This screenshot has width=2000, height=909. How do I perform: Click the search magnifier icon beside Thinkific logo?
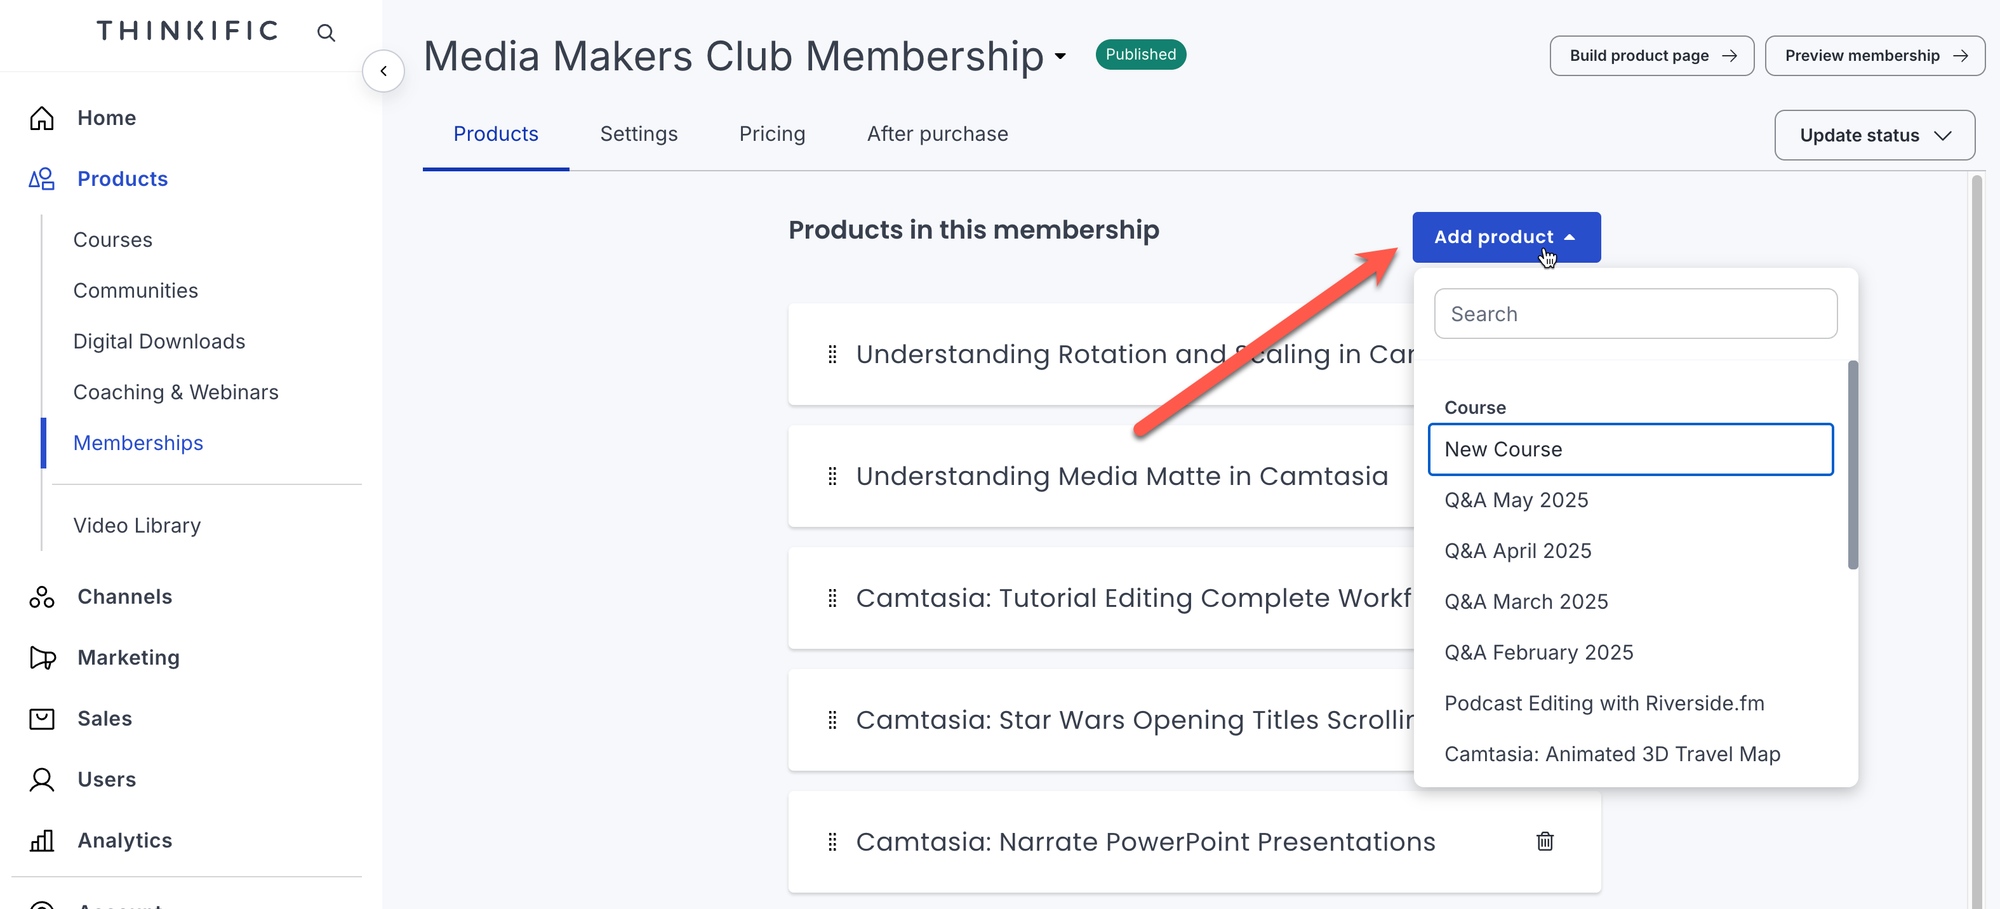pos(326,33)
